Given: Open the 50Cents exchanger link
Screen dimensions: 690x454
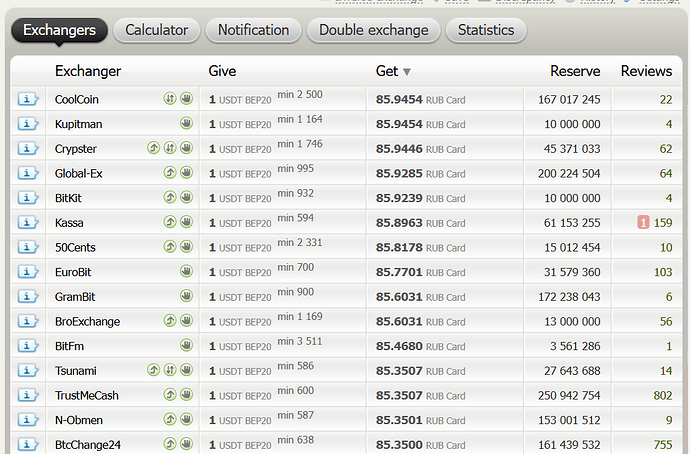Looking at the screenshot, I should click(x=75, y=247).
